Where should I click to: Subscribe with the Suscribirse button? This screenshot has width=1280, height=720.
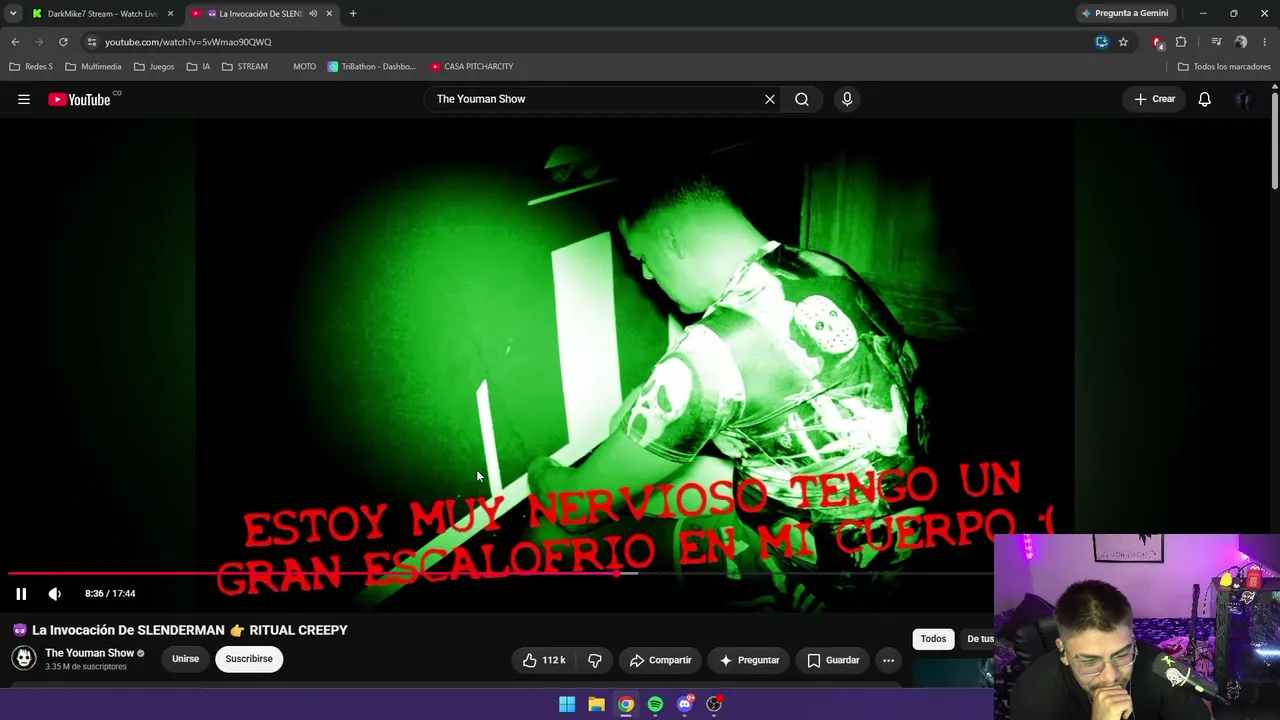[x=249, y=659]
